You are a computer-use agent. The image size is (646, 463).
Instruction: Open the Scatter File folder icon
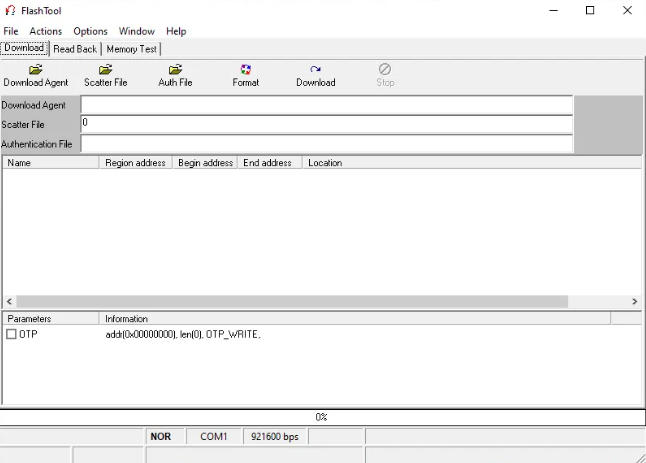coord(105,69)
